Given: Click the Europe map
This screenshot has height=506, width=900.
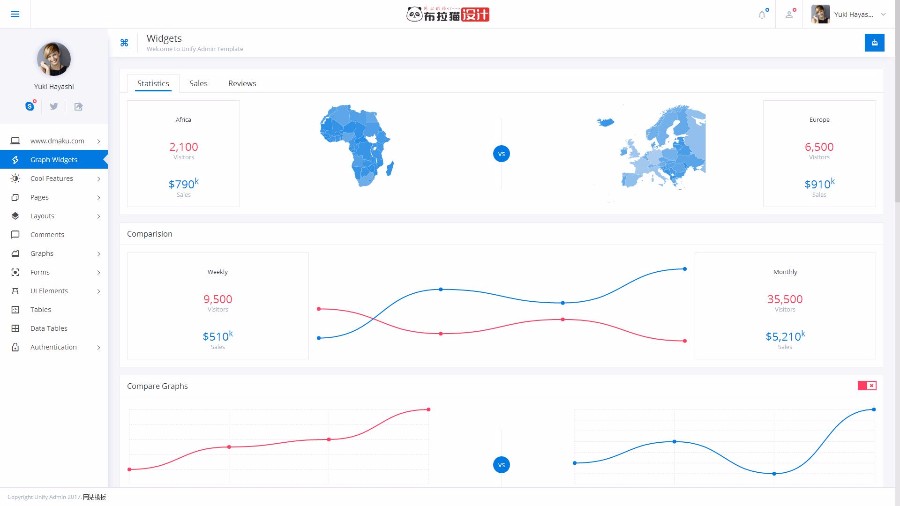Looking at the screenshot, I should pos(651,148).
